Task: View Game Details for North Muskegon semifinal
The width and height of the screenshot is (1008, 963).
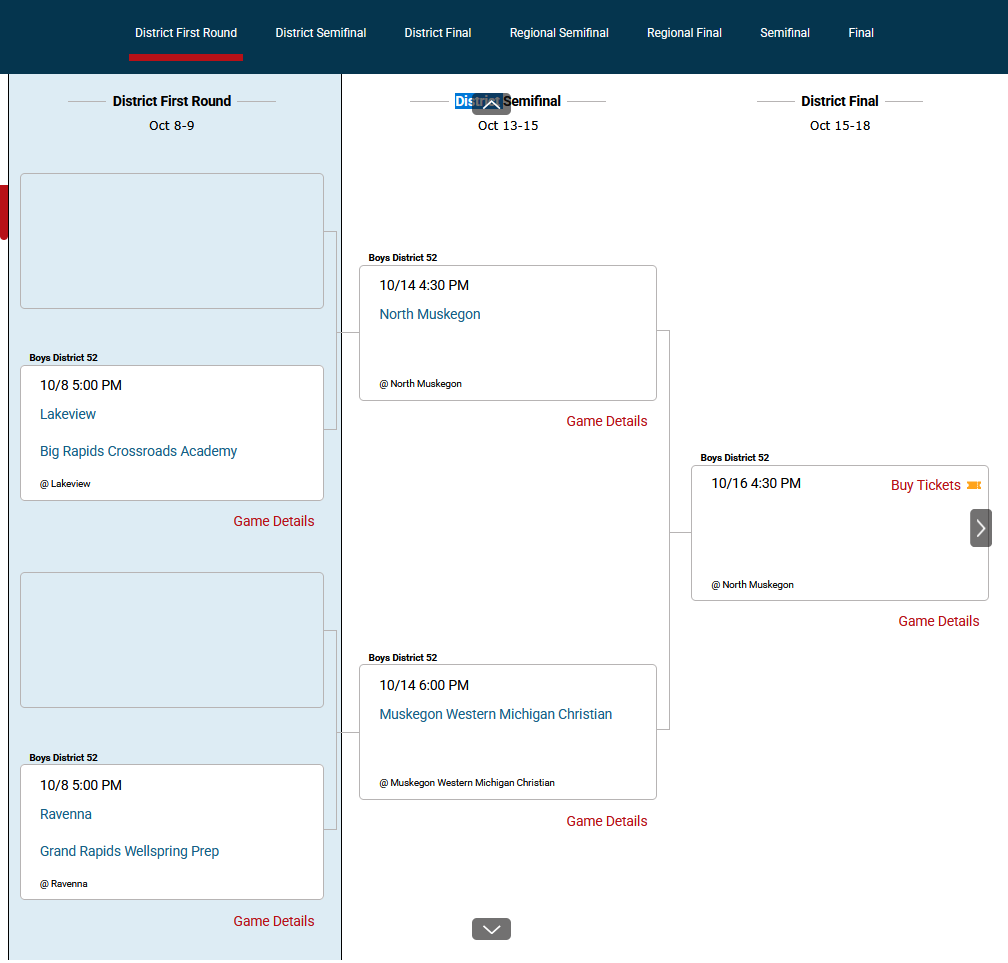Action: 607,421
